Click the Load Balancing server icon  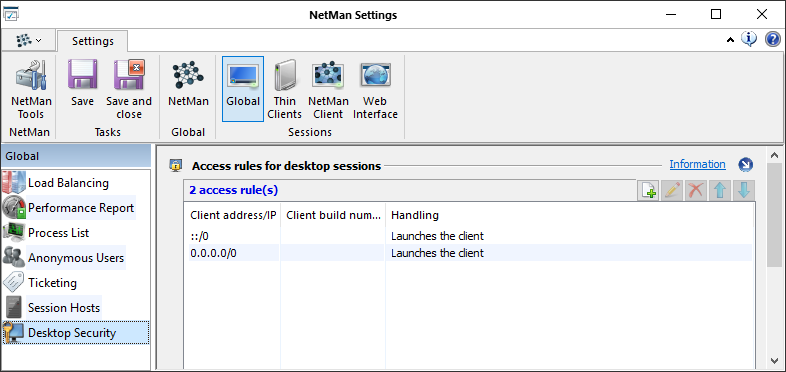(x=14, y=182)
